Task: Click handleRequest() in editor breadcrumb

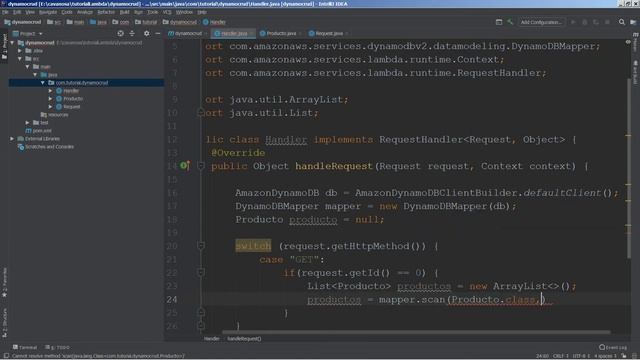Action: tap(244, 338)
